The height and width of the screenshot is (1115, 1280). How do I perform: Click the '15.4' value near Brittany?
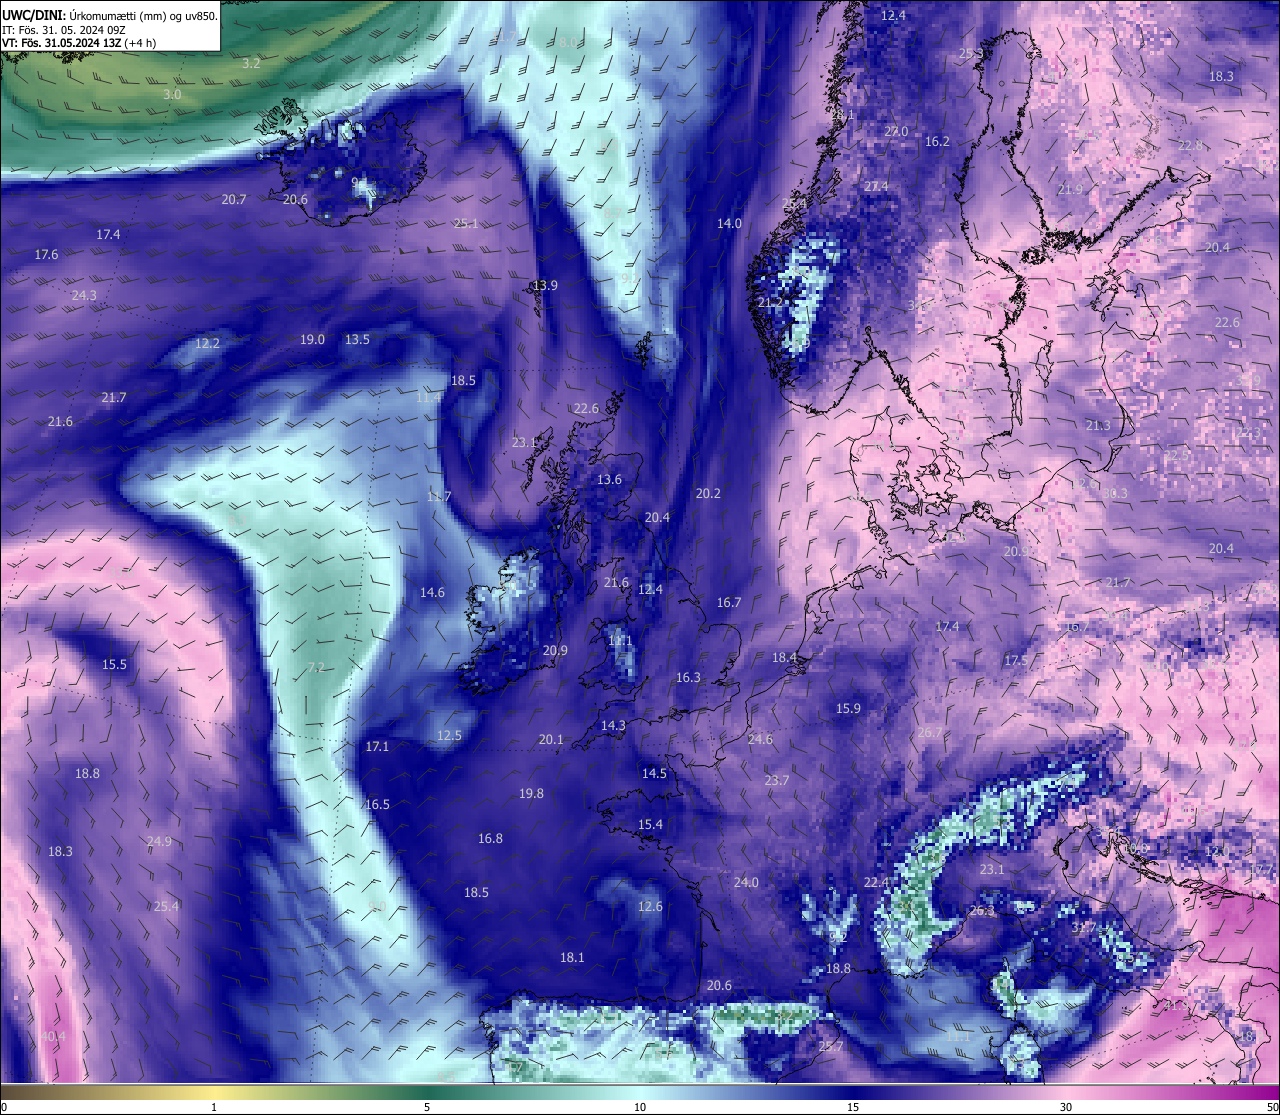coord(650,825)
